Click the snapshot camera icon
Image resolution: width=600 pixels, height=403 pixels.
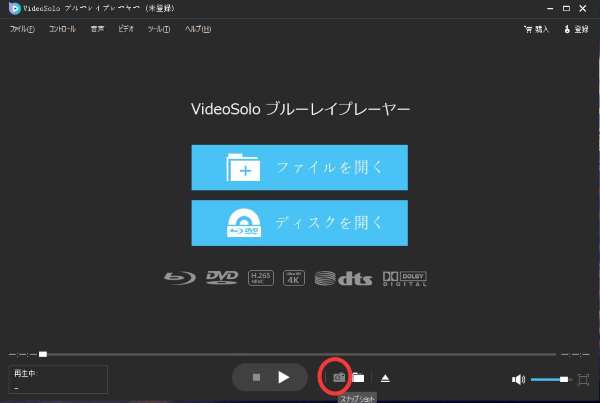point(339,378)
